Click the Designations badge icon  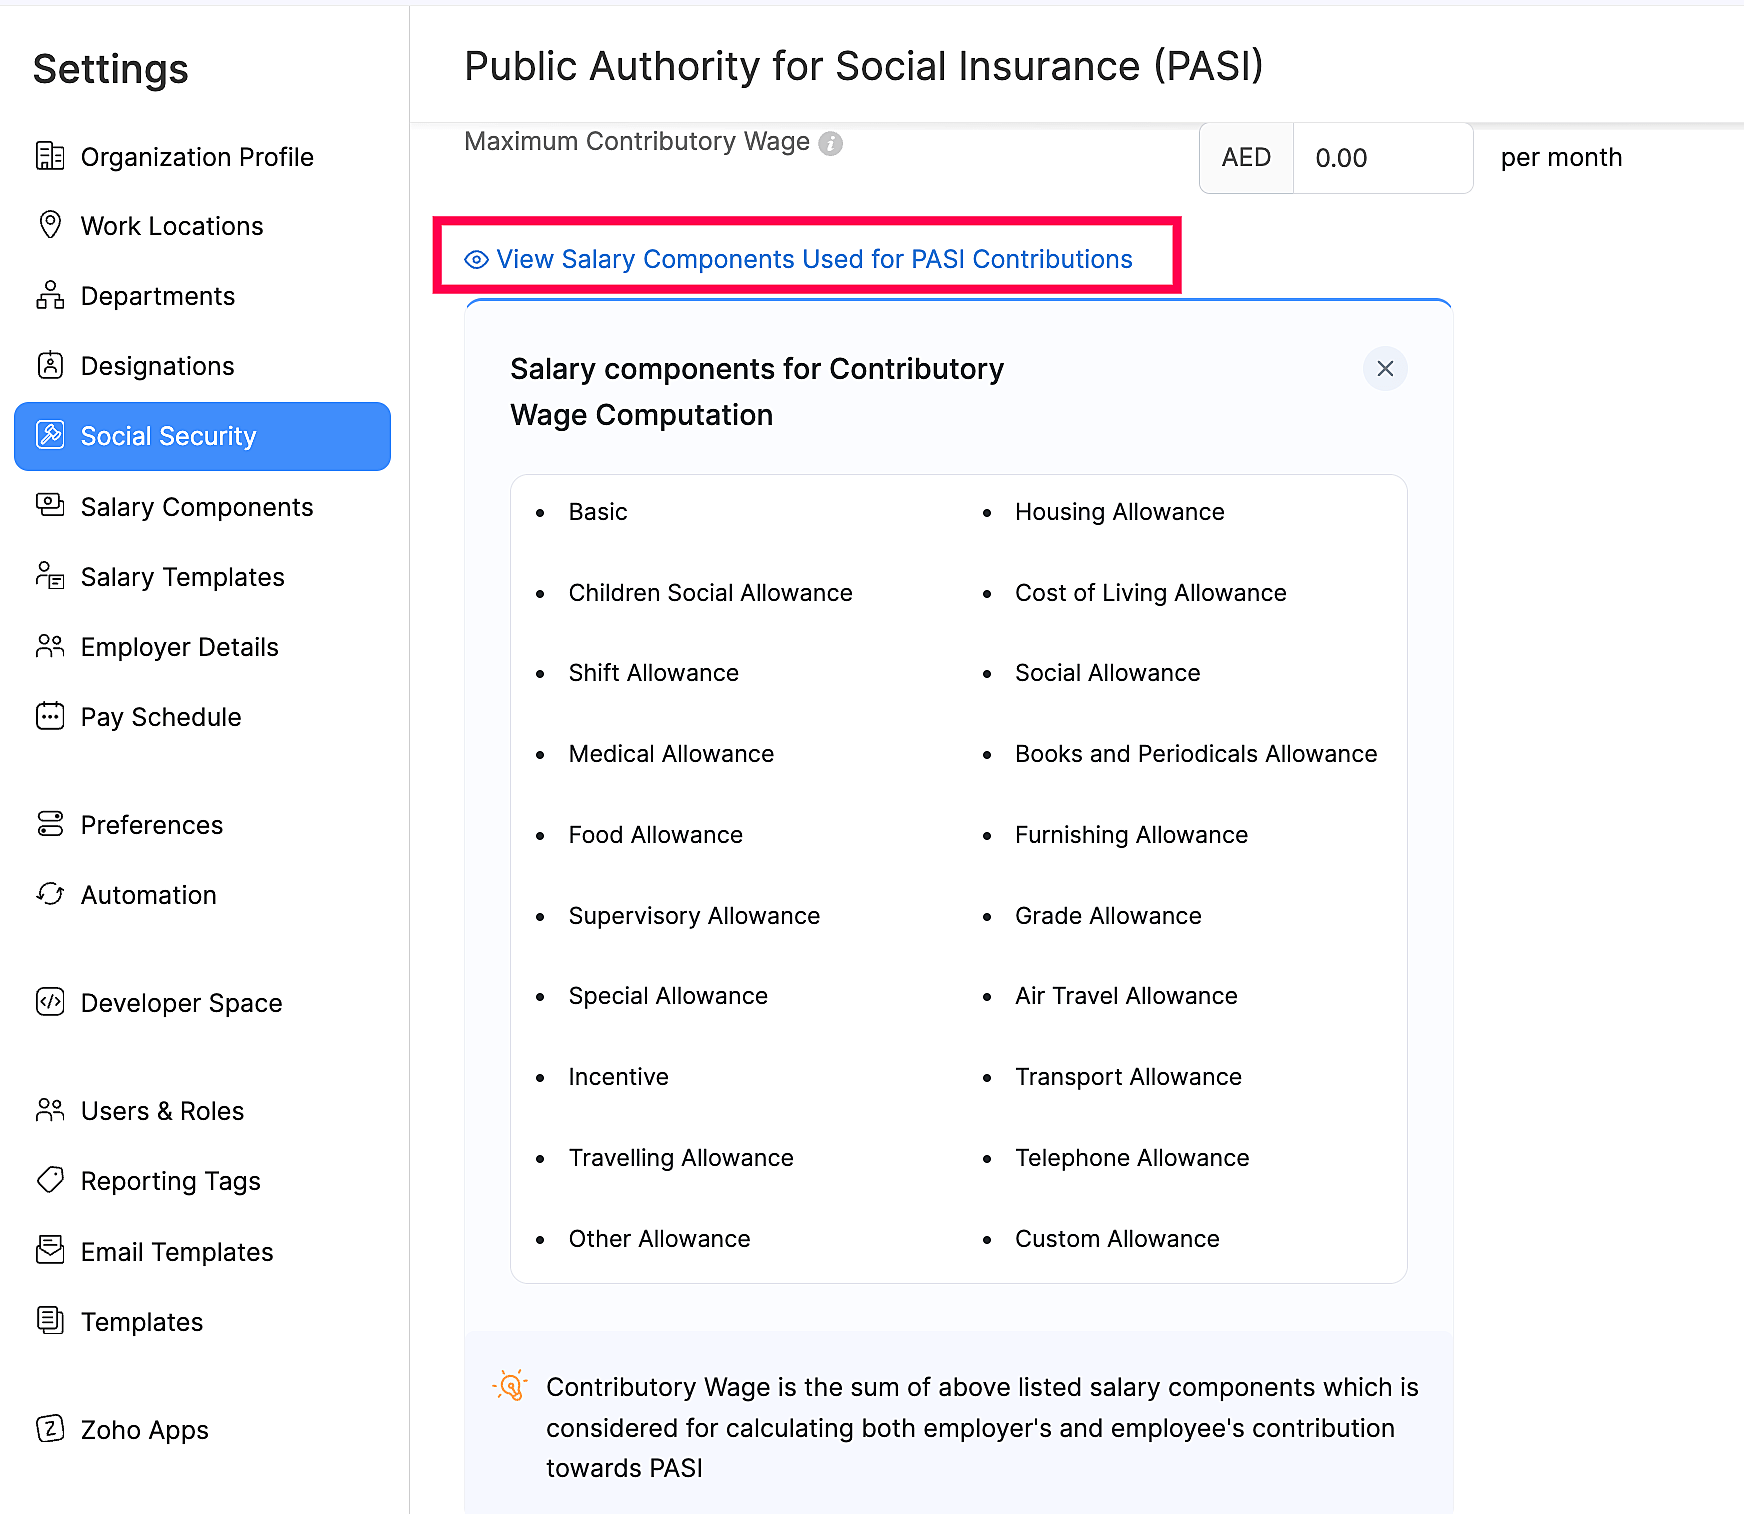(50, 365)
